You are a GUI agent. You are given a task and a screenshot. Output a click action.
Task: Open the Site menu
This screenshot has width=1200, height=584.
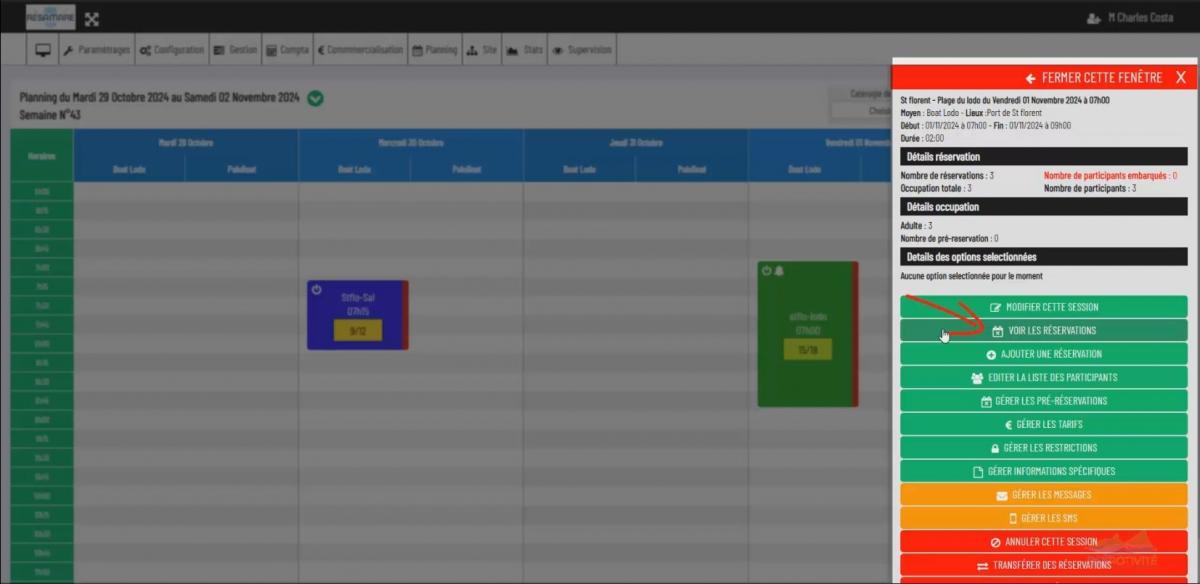[482, 50]
